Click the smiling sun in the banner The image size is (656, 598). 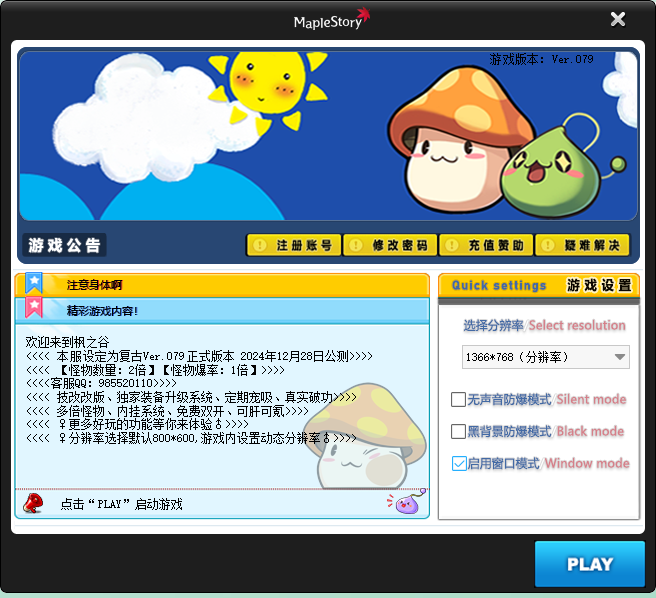pyautogui.click(x=268, y=90)
